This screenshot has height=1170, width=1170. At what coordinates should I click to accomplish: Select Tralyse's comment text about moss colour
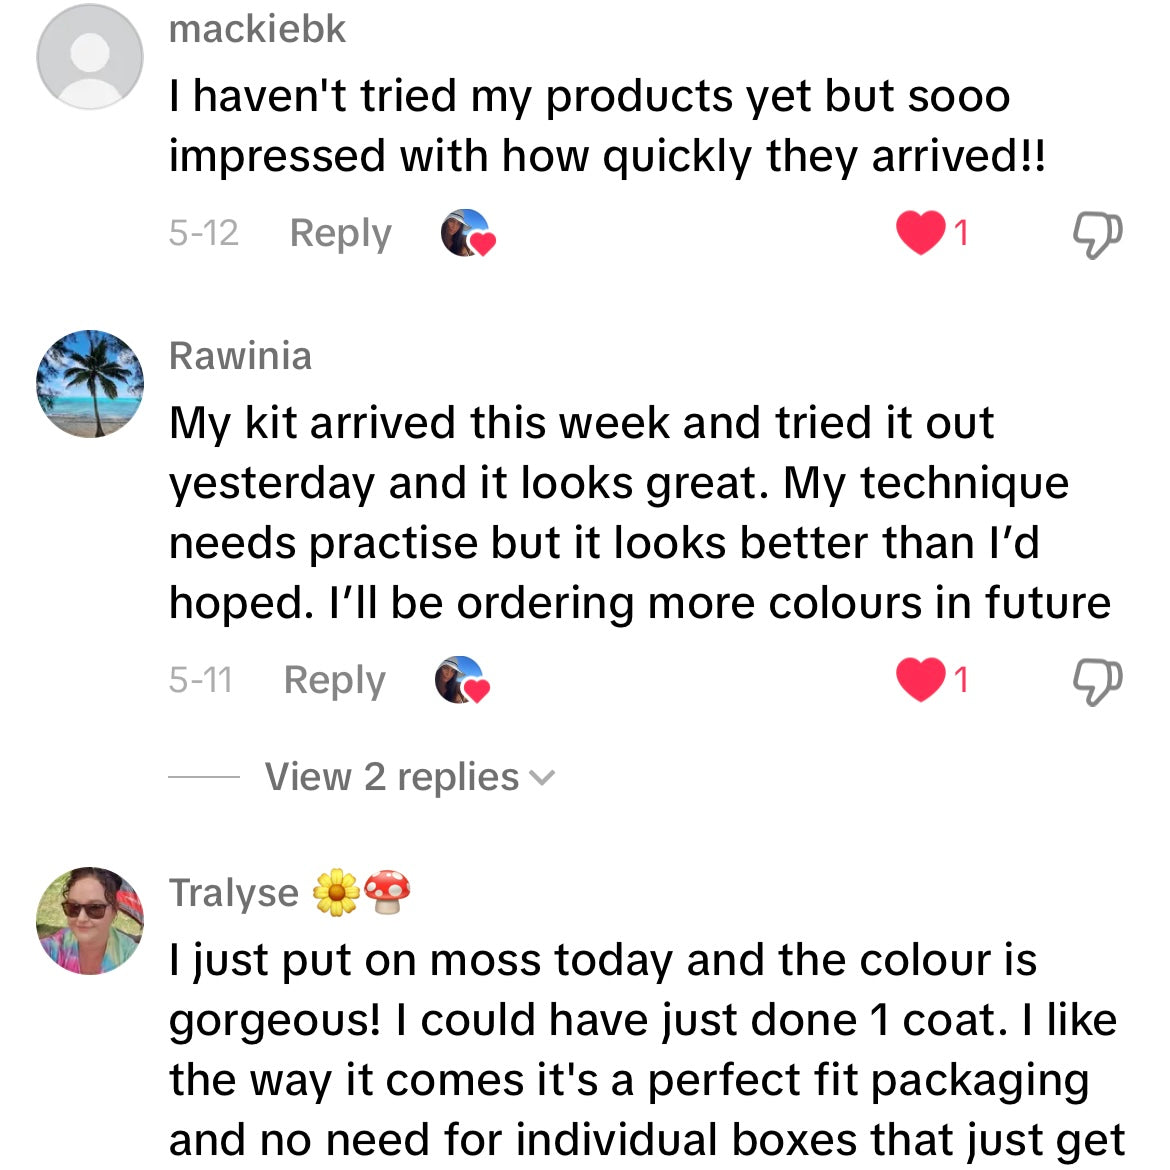(x=646, y=1049)
